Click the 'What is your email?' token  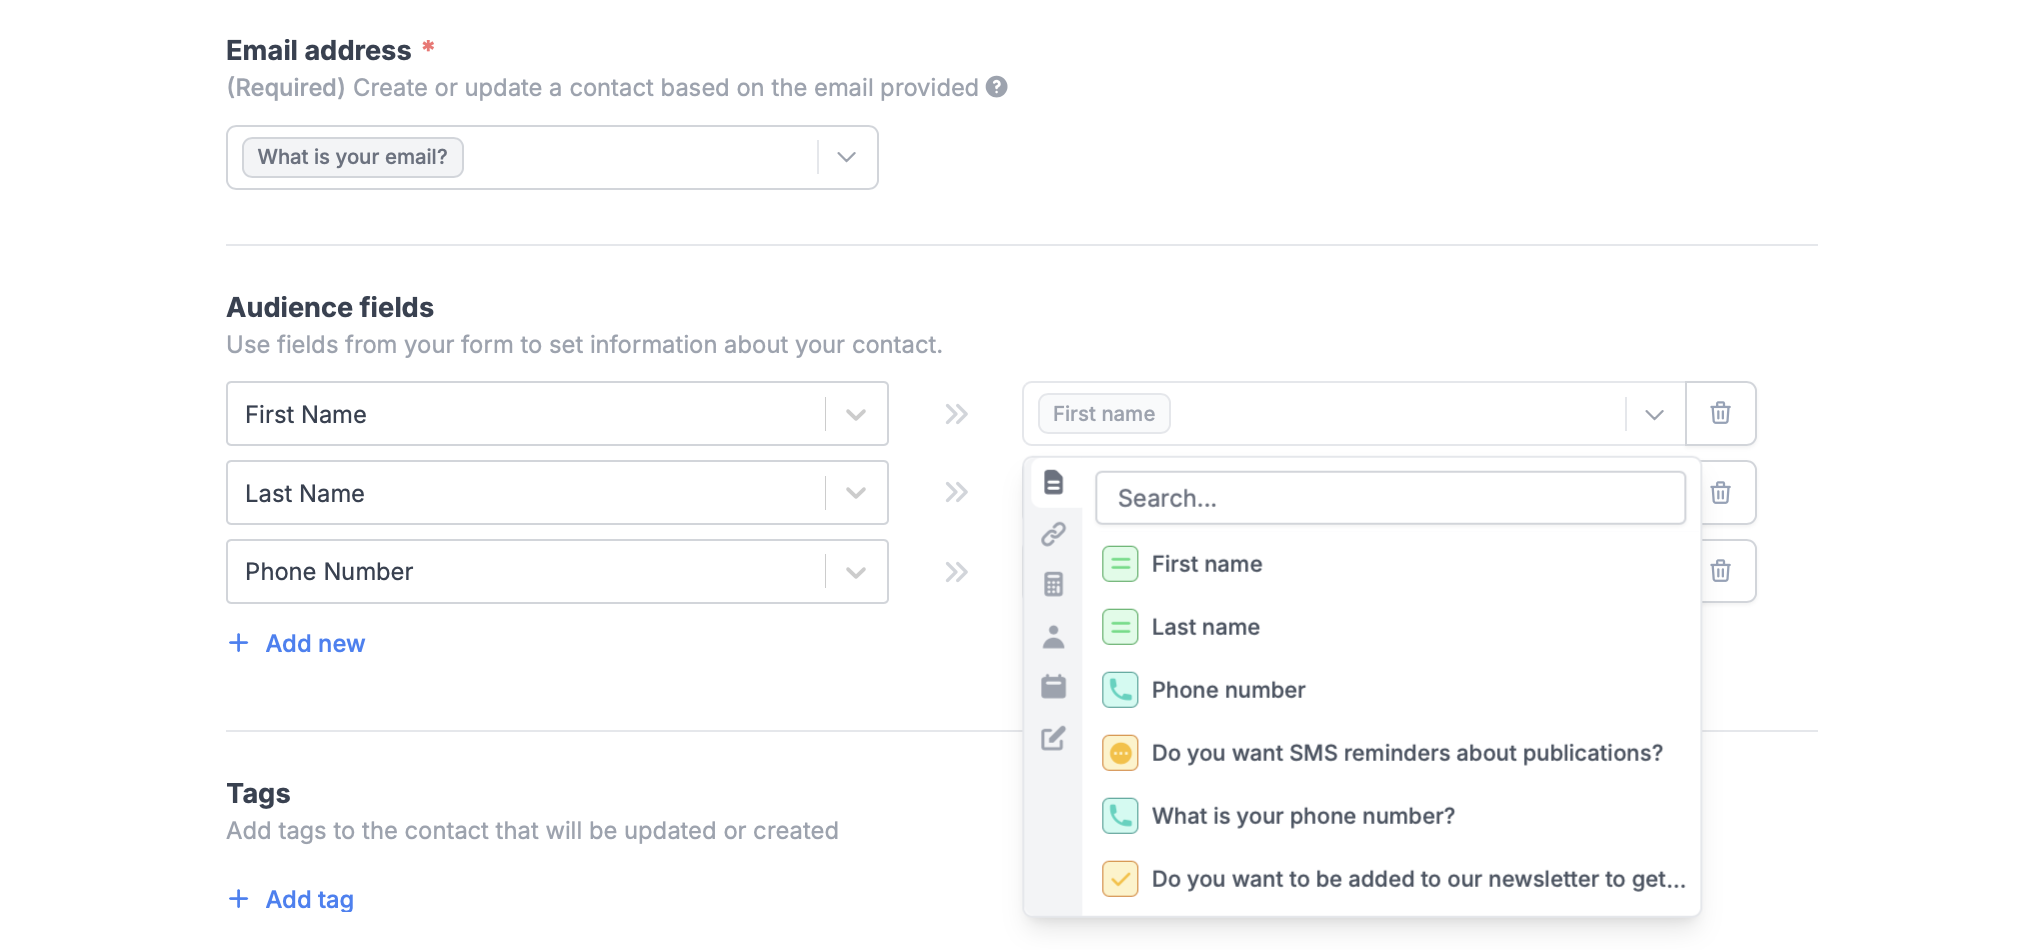(352, 157)
